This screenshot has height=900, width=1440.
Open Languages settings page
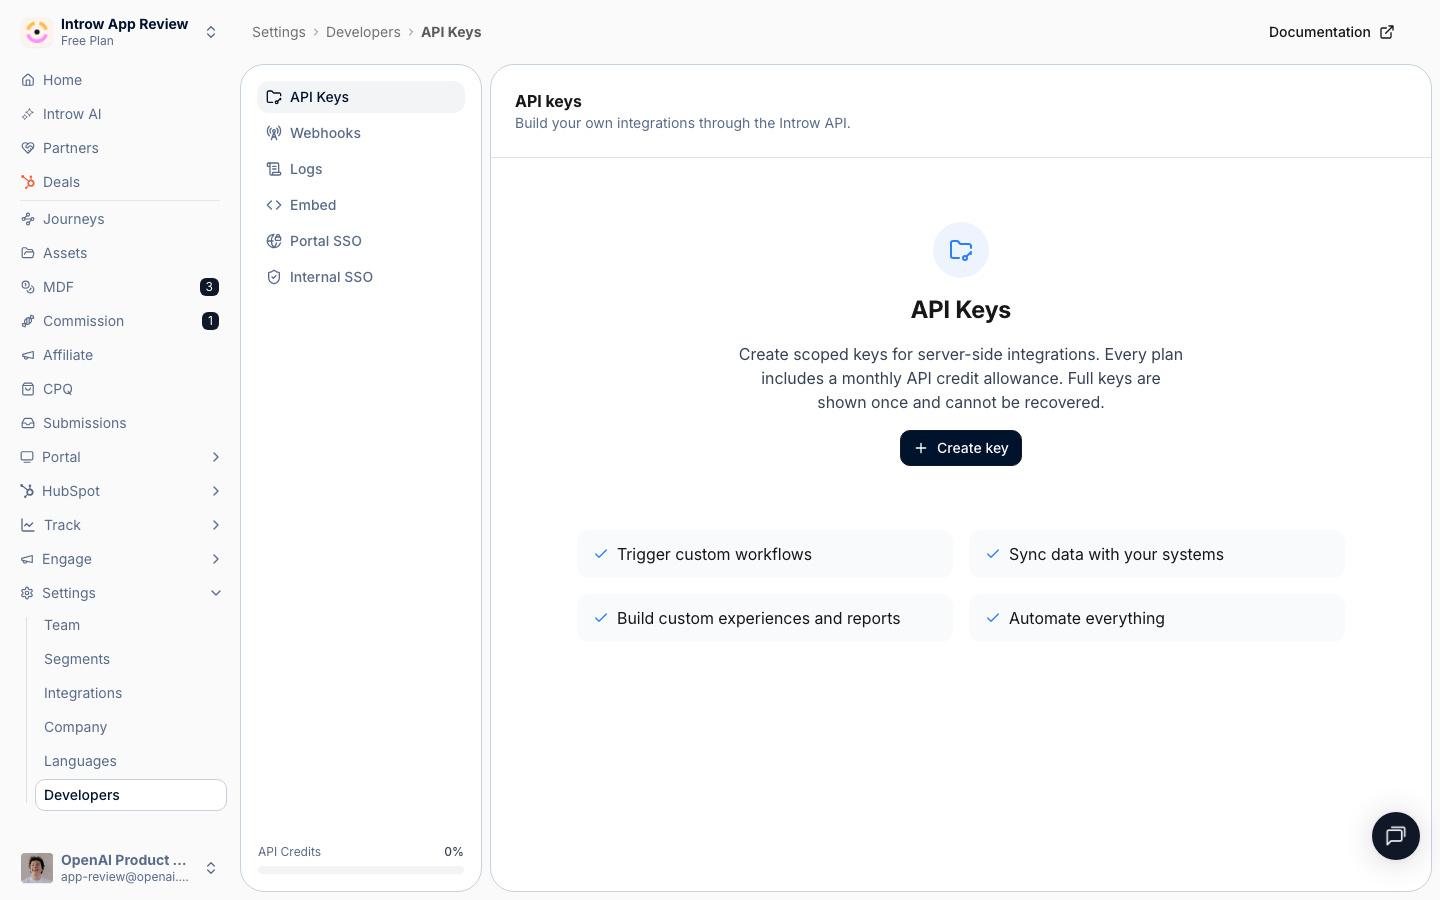tap(131, 761)
